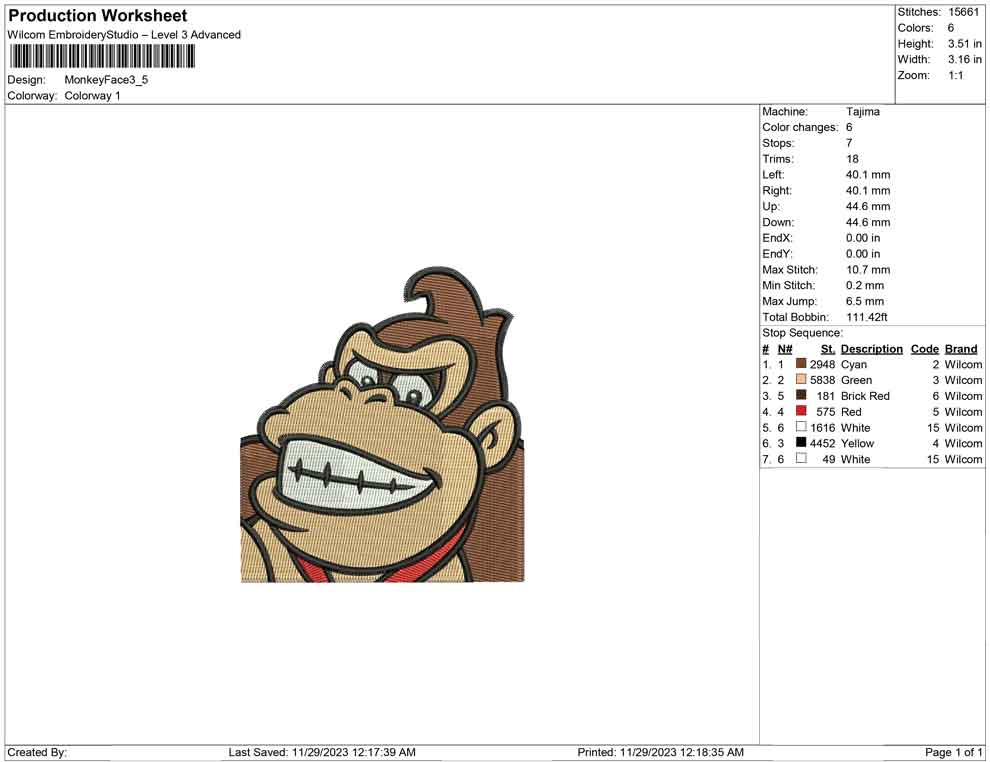Click the Left value '40.1 mm'
The width and height of the screenshot is (990, 762).
868,174
